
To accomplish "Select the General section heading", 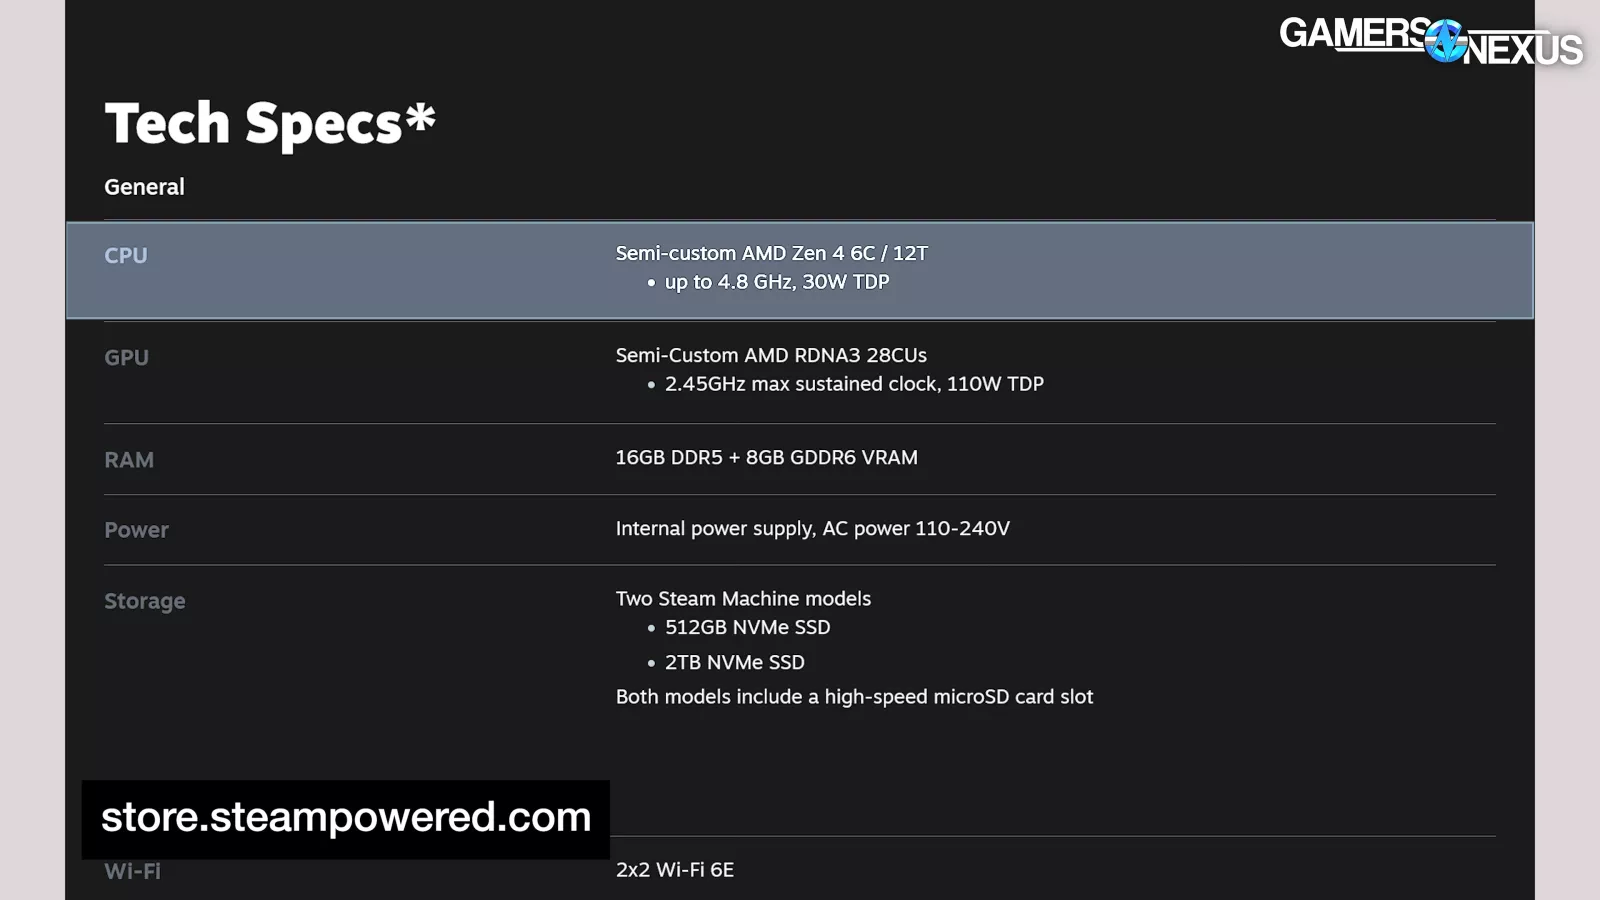I will tap(144, 187).
